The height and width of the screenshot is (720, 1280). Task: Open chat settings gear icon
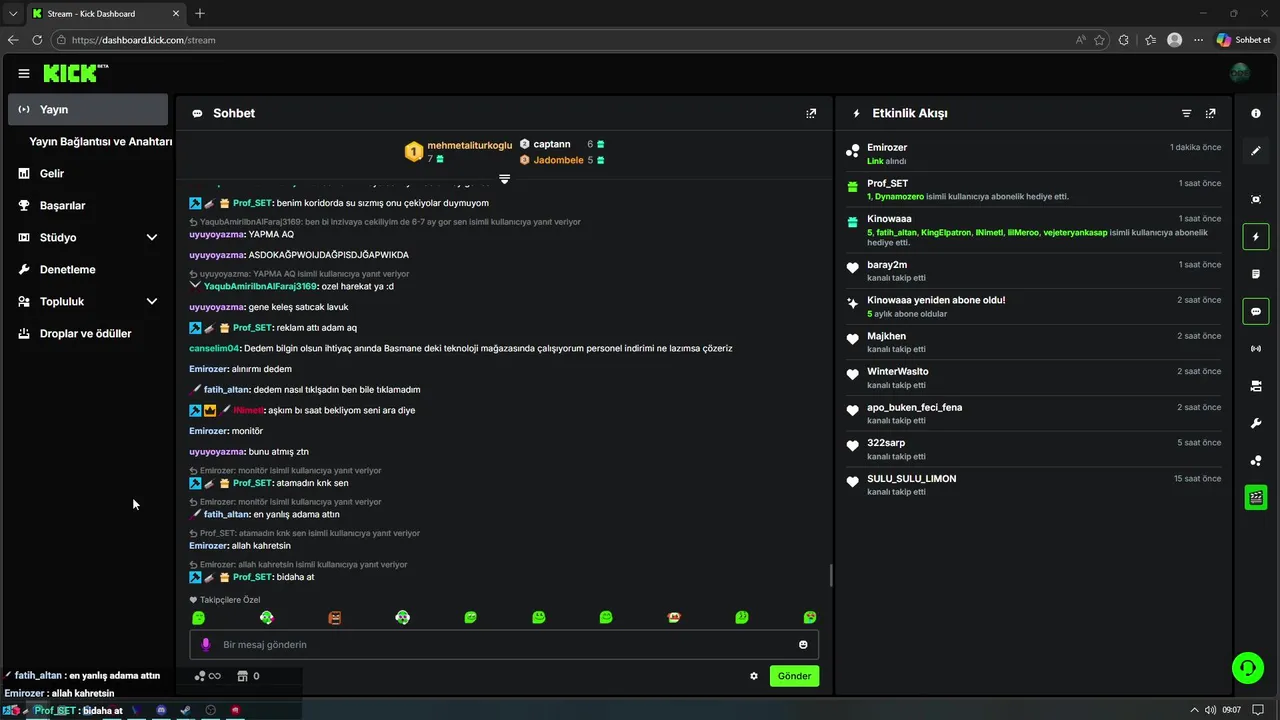(x=754, y=676)
